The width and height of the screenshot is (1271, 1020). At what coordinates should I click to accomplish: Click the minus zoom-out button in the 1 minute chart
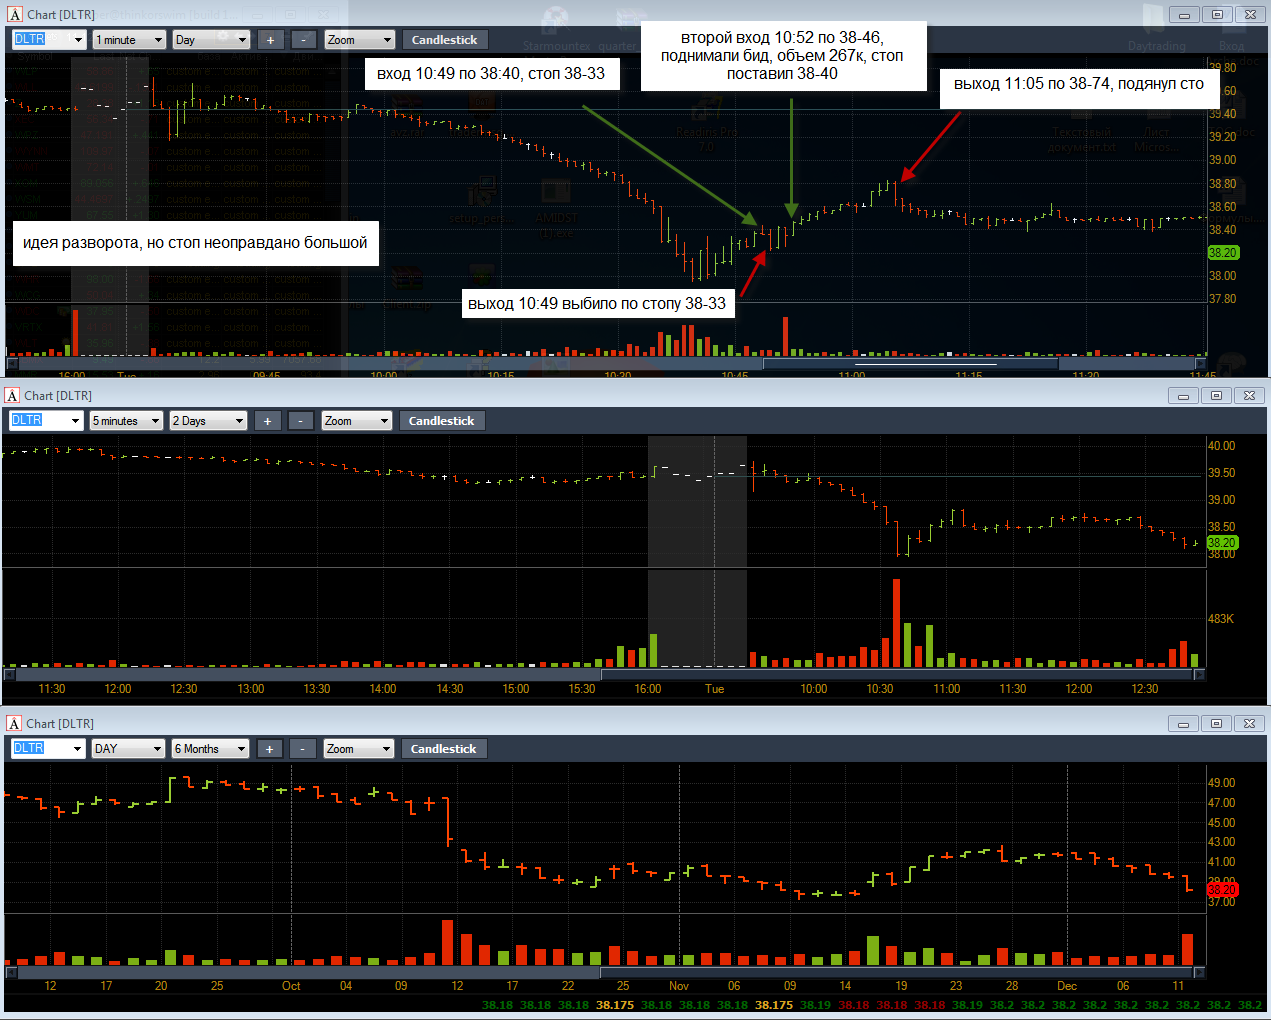click(x=304, y=40)
